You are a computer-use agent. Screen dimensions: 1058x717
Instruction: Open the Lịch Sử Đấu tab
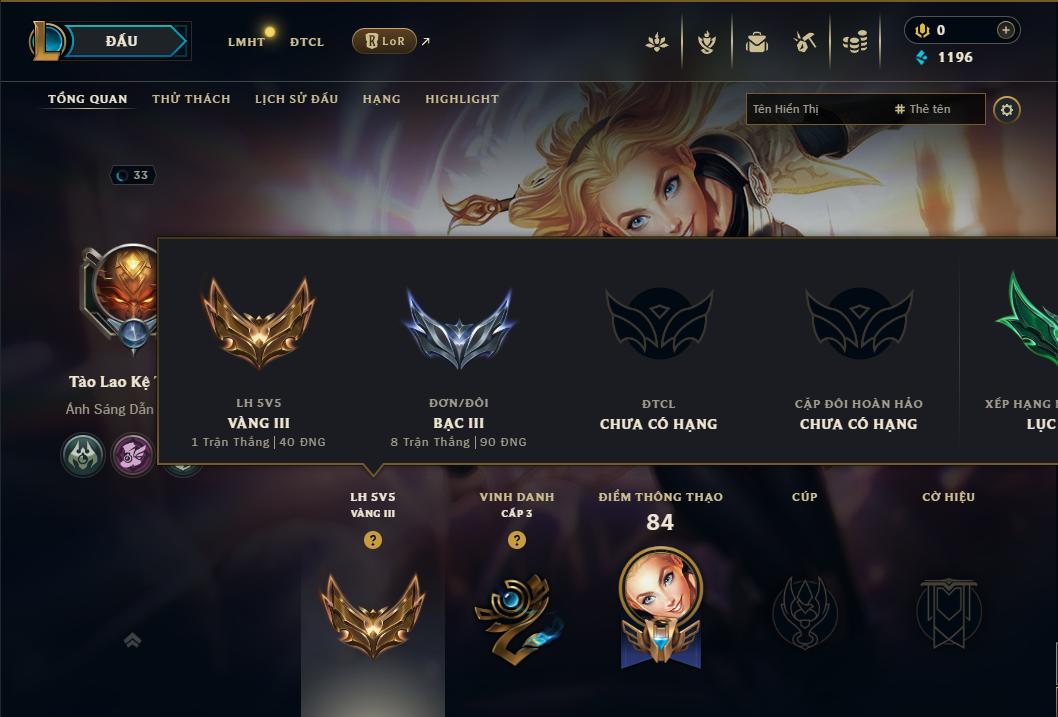(x=296, y=99)
